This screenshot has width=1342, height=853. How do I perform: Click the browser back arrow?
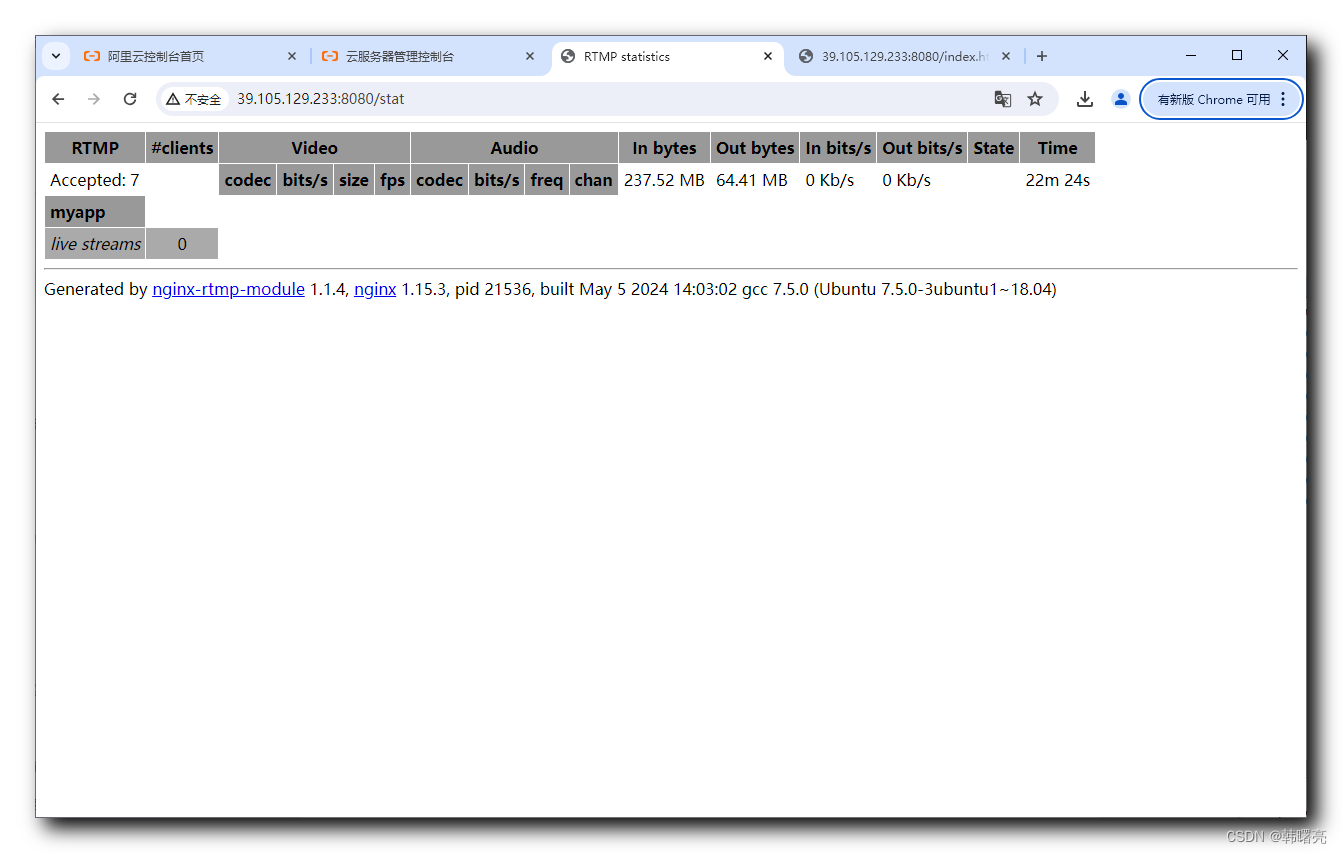pyautogui.click(x=58, y=99)
